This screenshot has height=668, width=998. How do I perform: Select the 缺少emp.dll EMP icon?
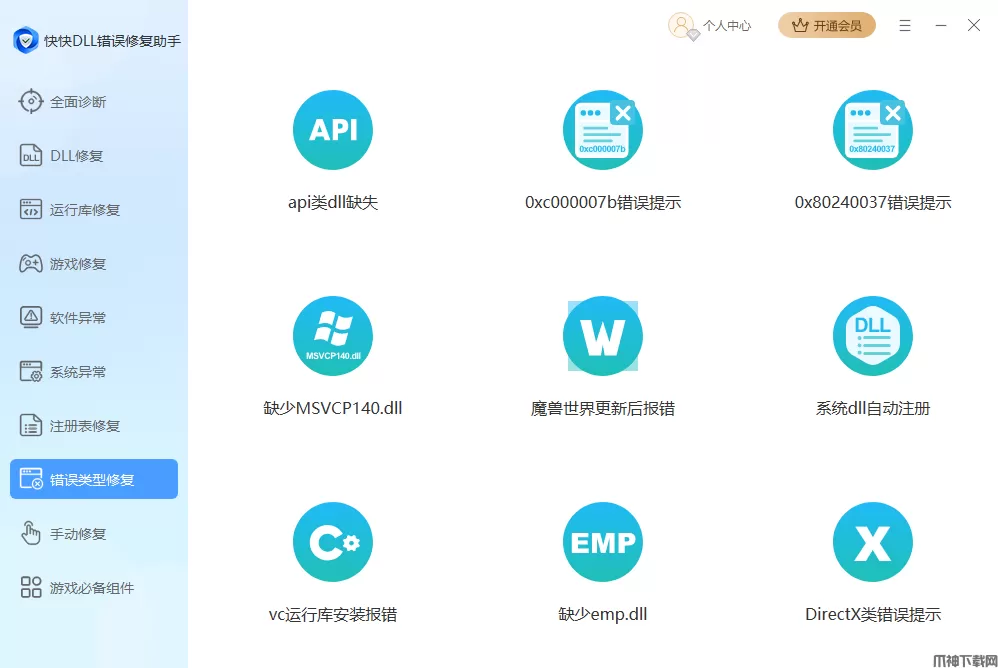tap(602, 542)
